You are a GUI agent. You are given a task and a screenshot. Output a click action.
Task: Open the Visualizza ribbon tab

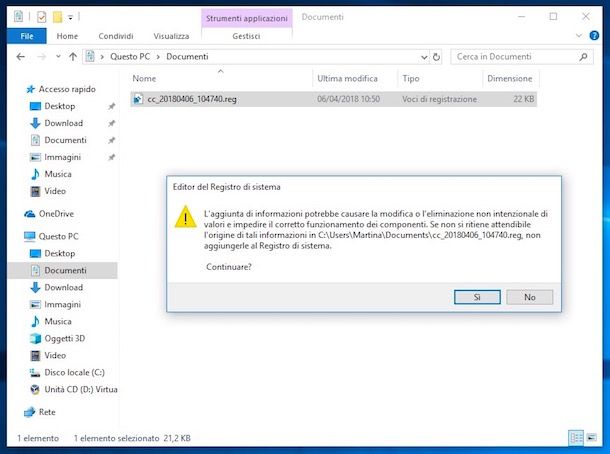pos(171,36)
